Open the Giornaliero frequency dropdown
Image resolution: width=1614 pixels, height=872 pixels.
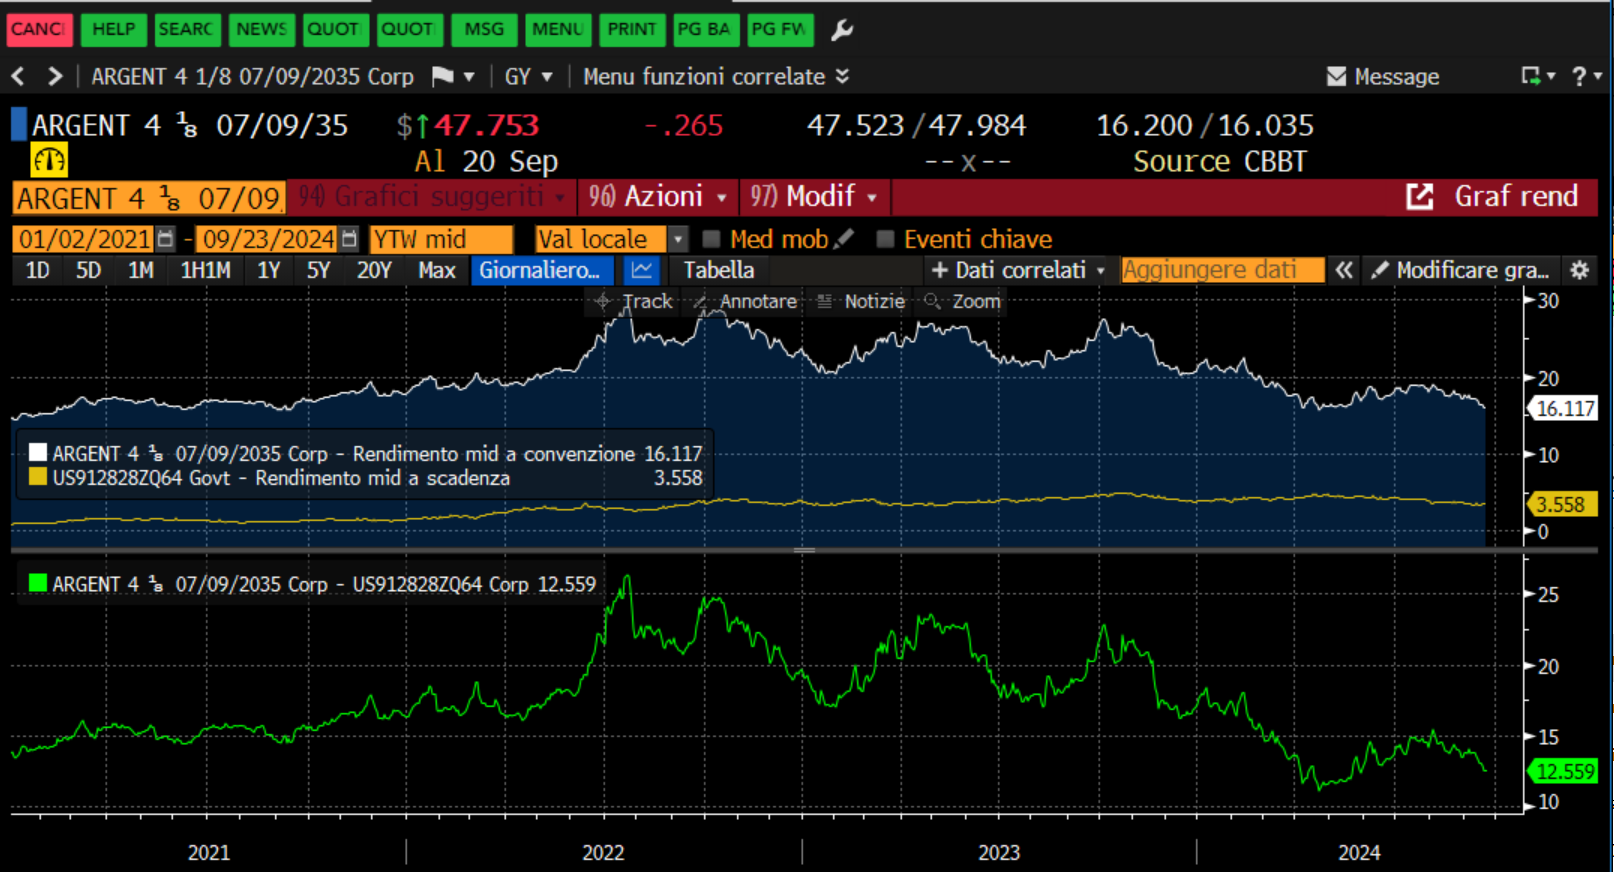(541, 270)
